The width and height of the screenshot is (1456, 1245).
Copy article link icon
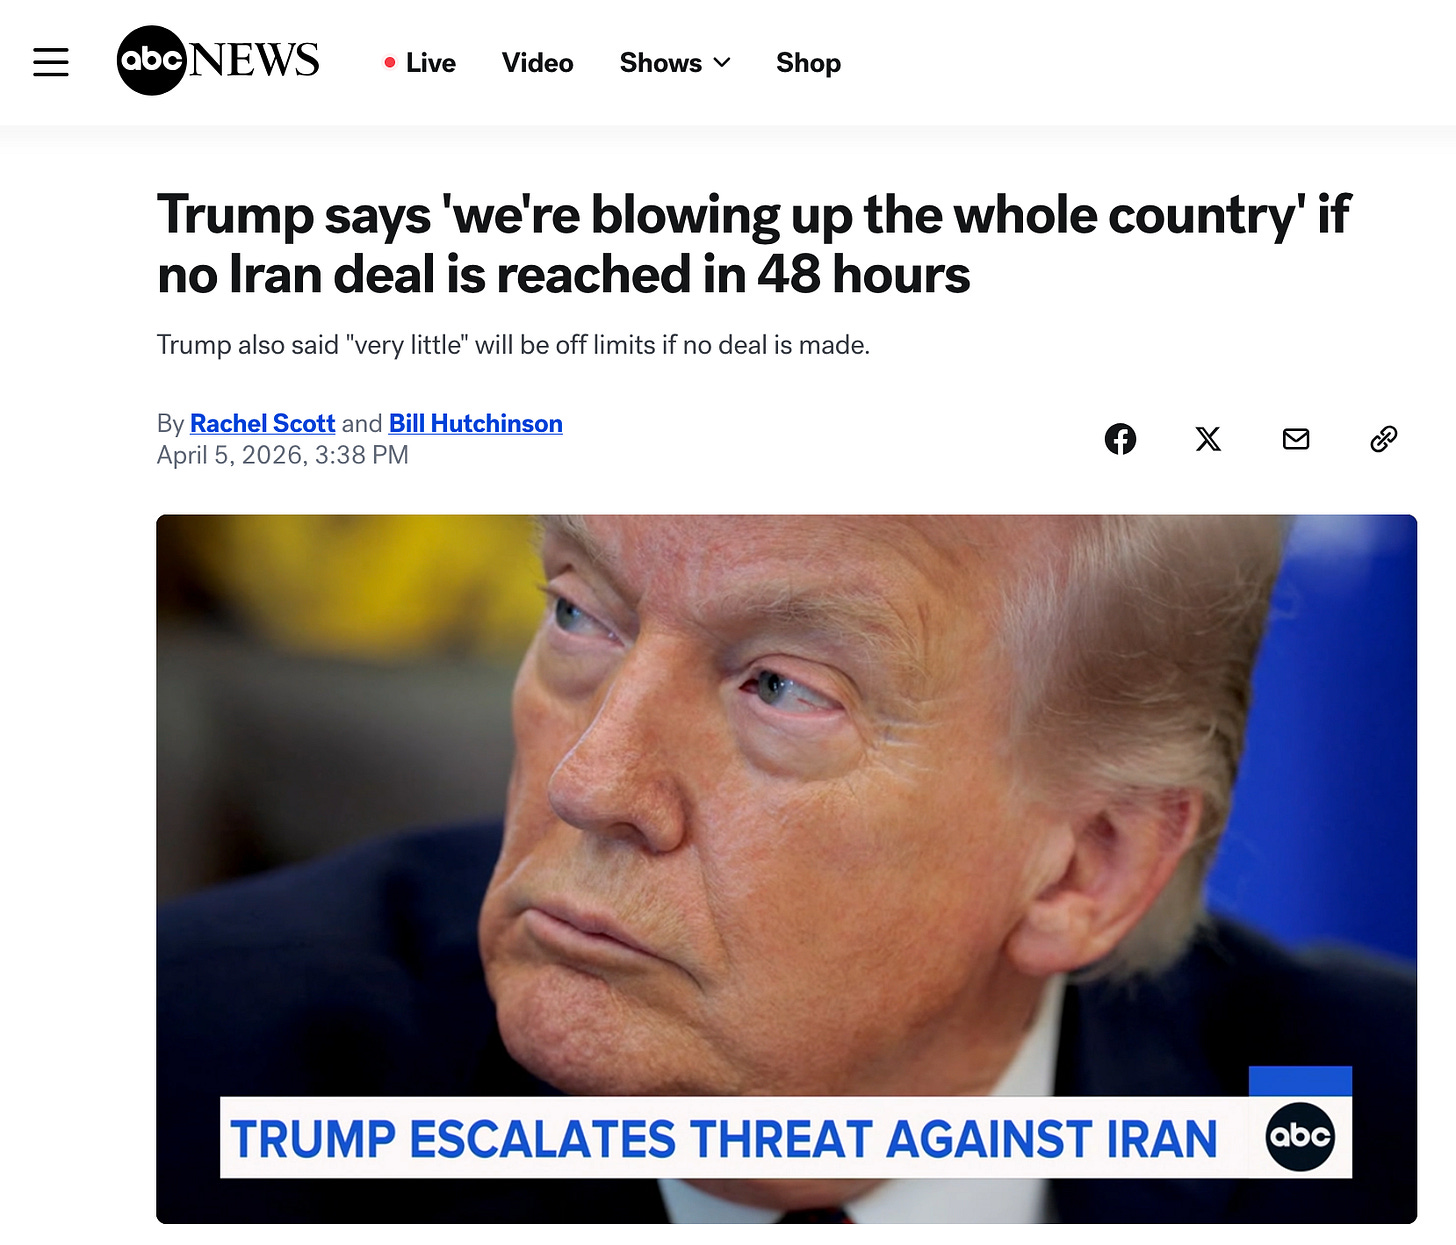click(x=1384, y=439)
